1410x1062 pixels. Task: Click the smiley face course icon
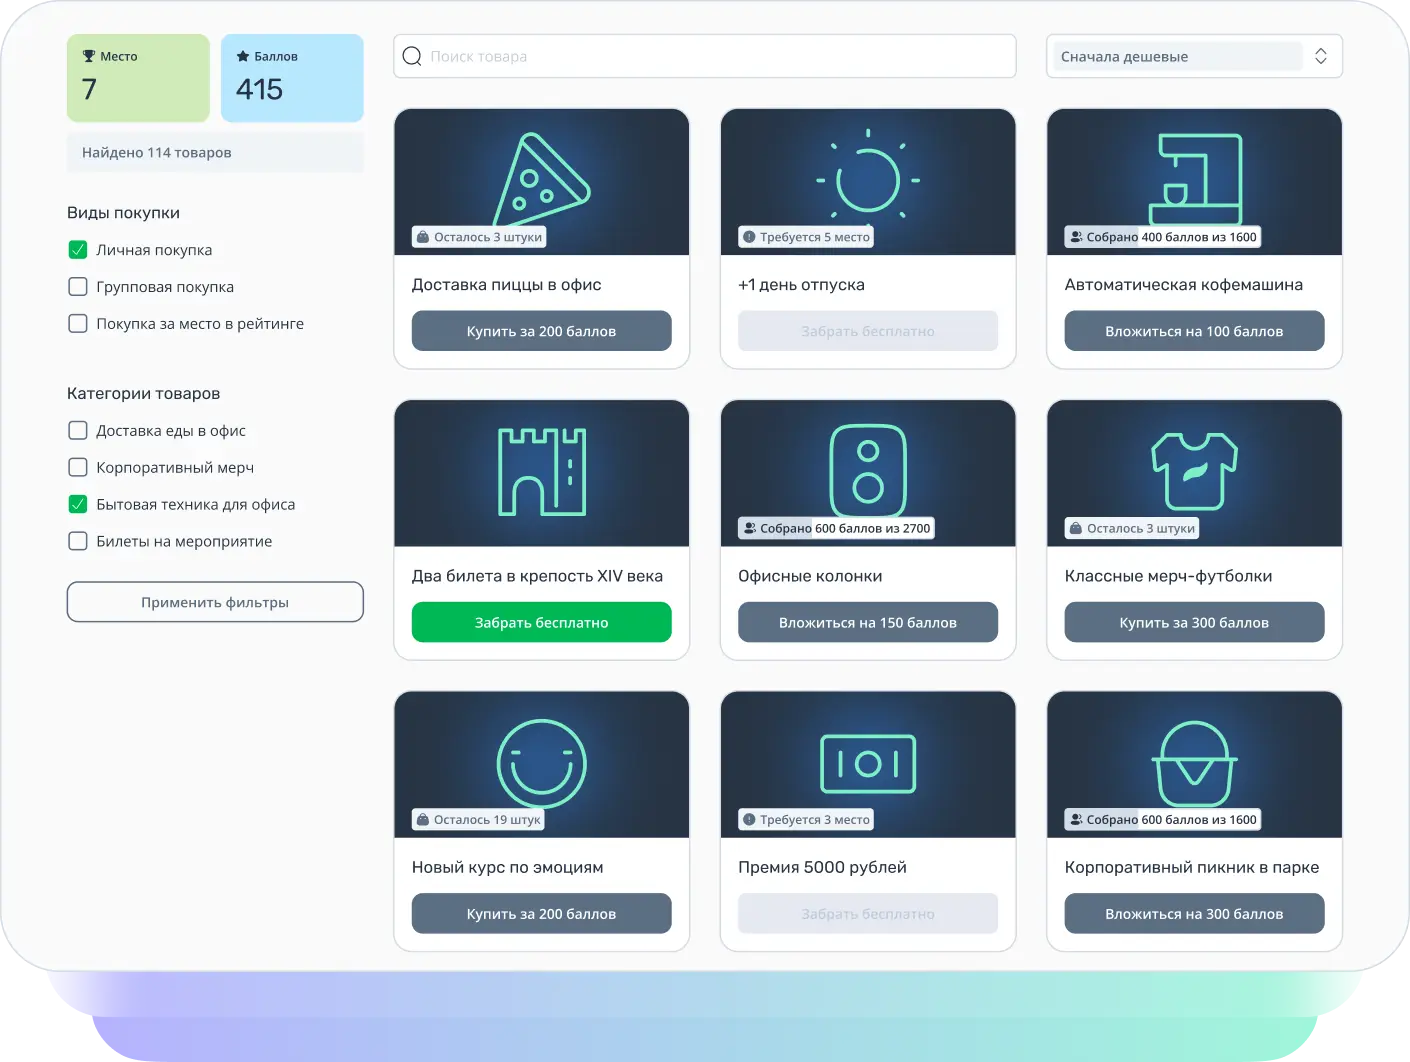point(542,764)
